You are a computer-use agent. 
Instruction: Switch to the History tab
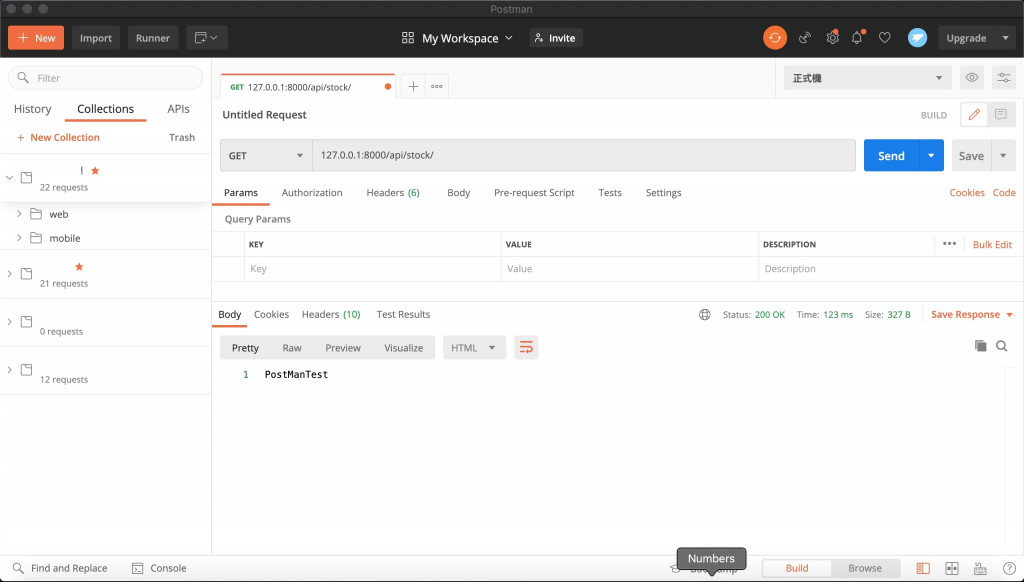[33, 109]
